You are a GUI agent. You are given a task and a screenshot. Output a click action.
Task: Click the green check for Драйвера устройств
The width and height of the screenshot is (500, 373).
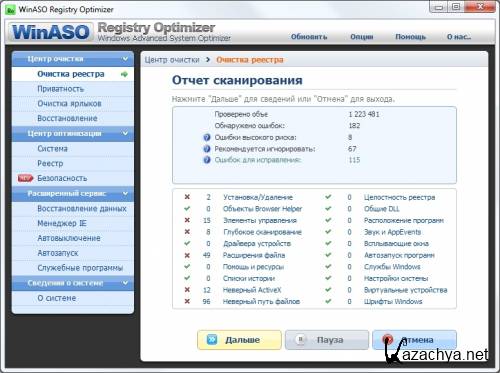tap(187, 243)
